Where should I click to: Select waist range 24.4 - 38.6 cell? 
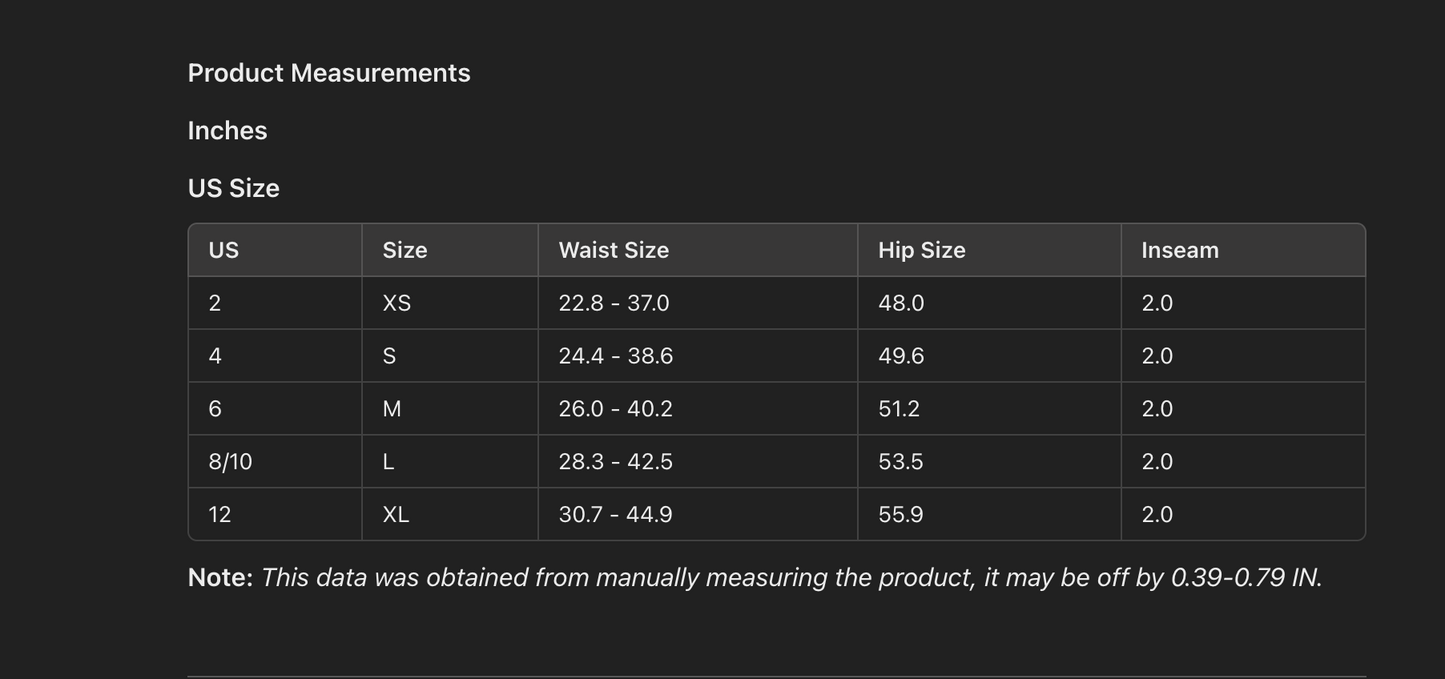(615, 356)
